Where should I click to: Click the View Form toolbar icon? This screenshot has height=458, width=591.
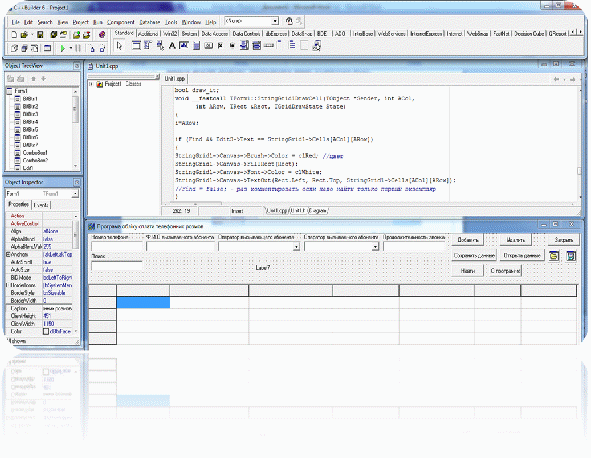click(x=24, y=48)
